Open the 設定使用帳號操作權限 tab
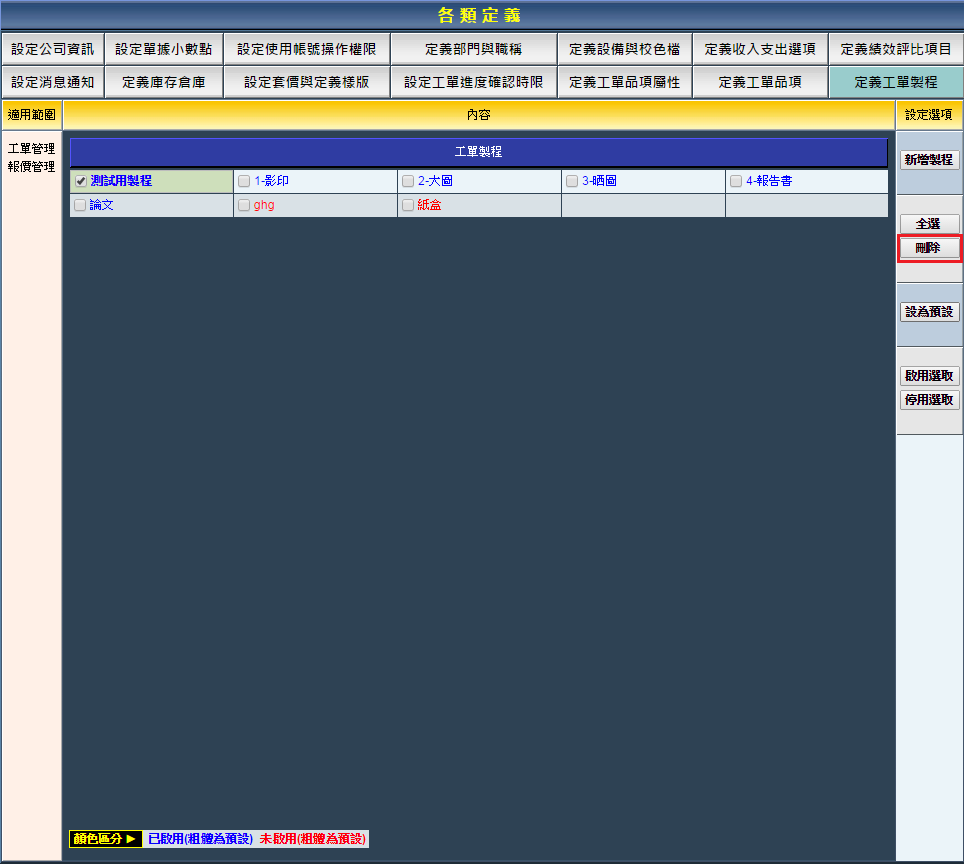Image resolution: width=964 pixels, height=864 pixels. (306, 49)
